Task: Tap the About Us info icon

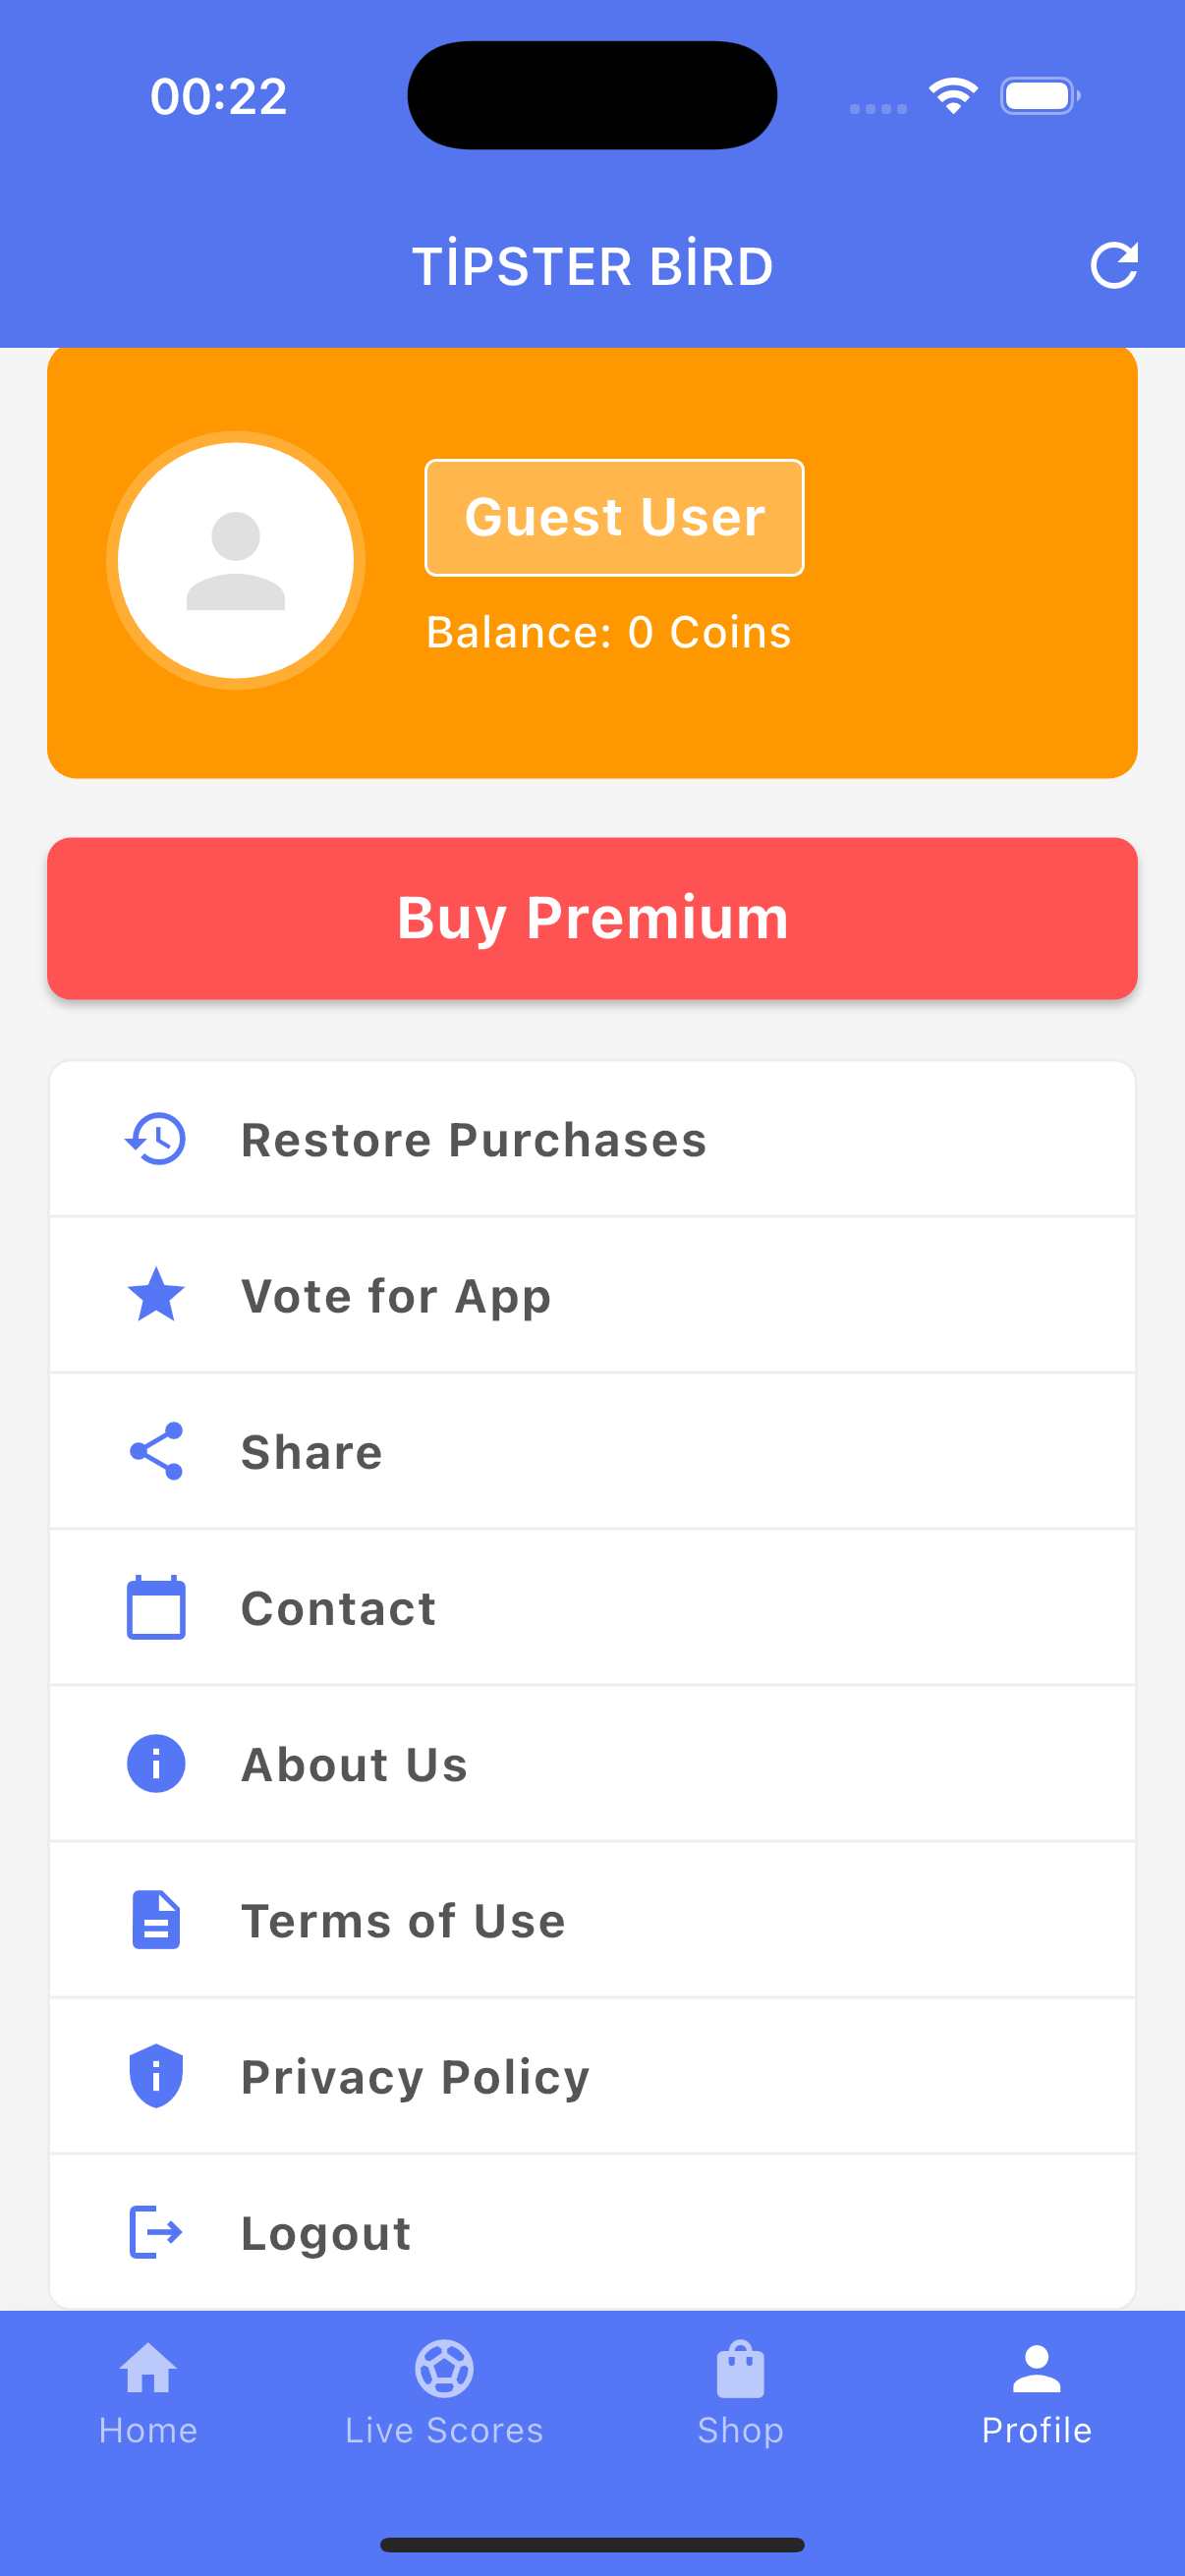Action: tap(156, 1763)
